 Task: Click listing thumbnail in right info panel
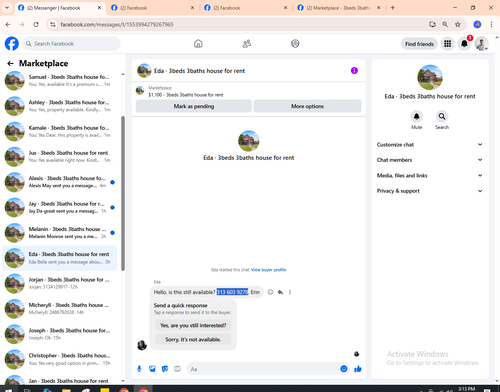coord(430,77)
